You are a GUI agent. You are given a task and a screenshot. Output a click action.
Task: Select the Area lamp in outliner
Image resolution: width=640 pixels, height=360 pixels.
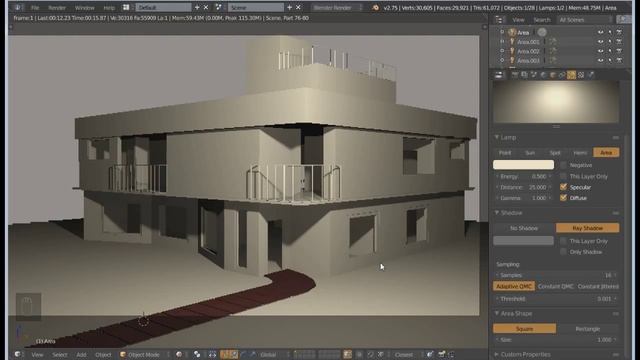[523, 32]
